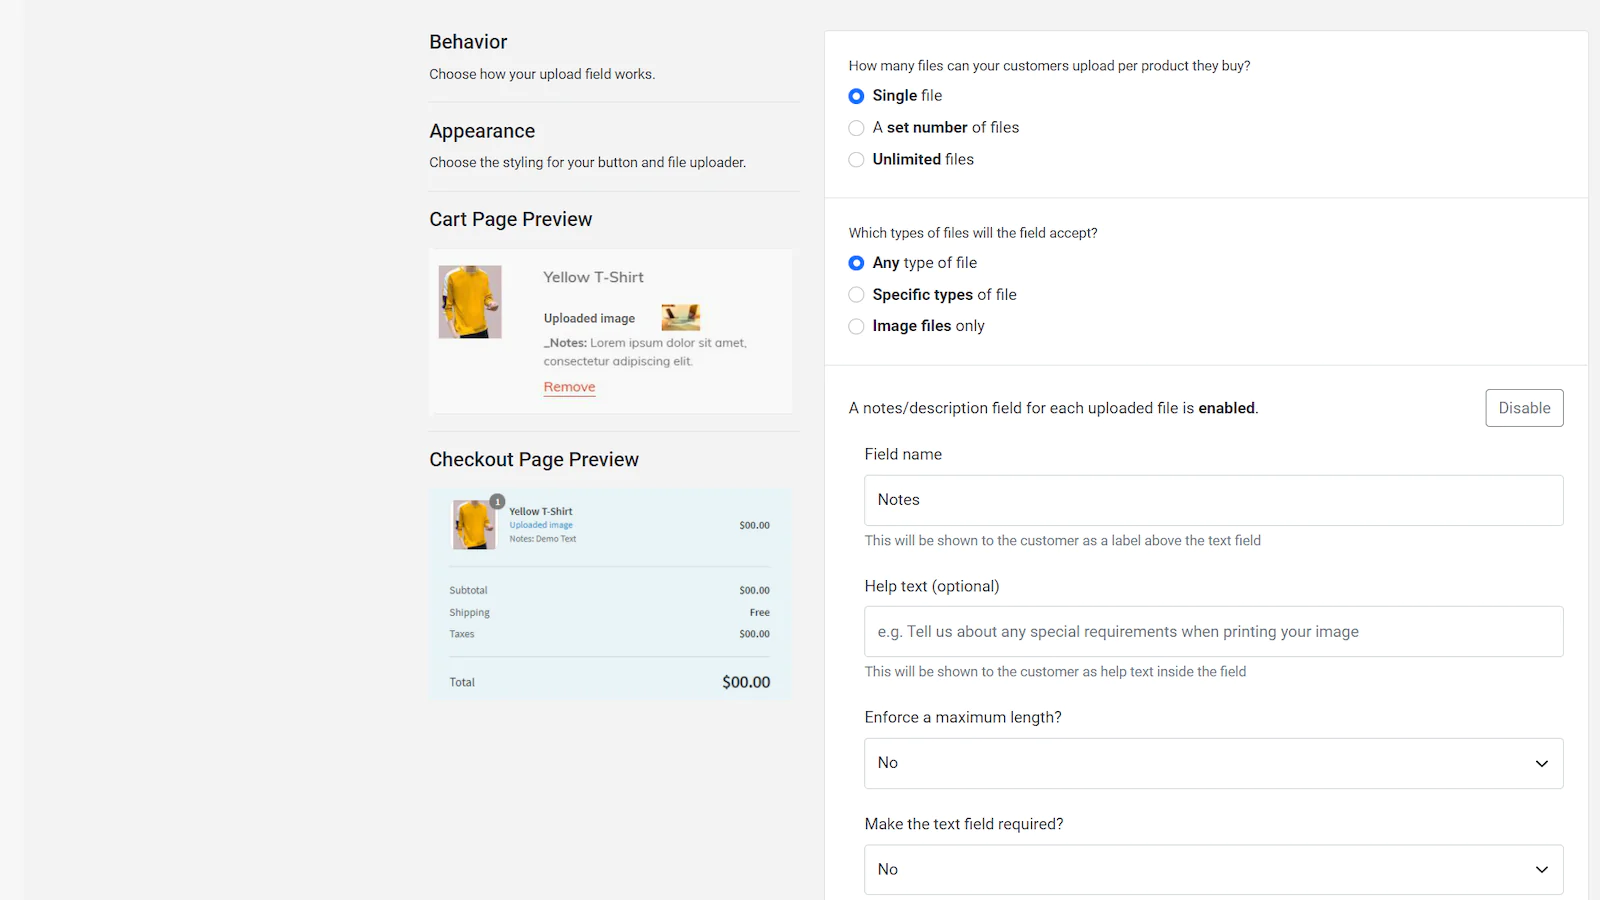Select Image files only option
This screenshot has width=1600, height=900.
pyautogui.click(x=856, y=327)
